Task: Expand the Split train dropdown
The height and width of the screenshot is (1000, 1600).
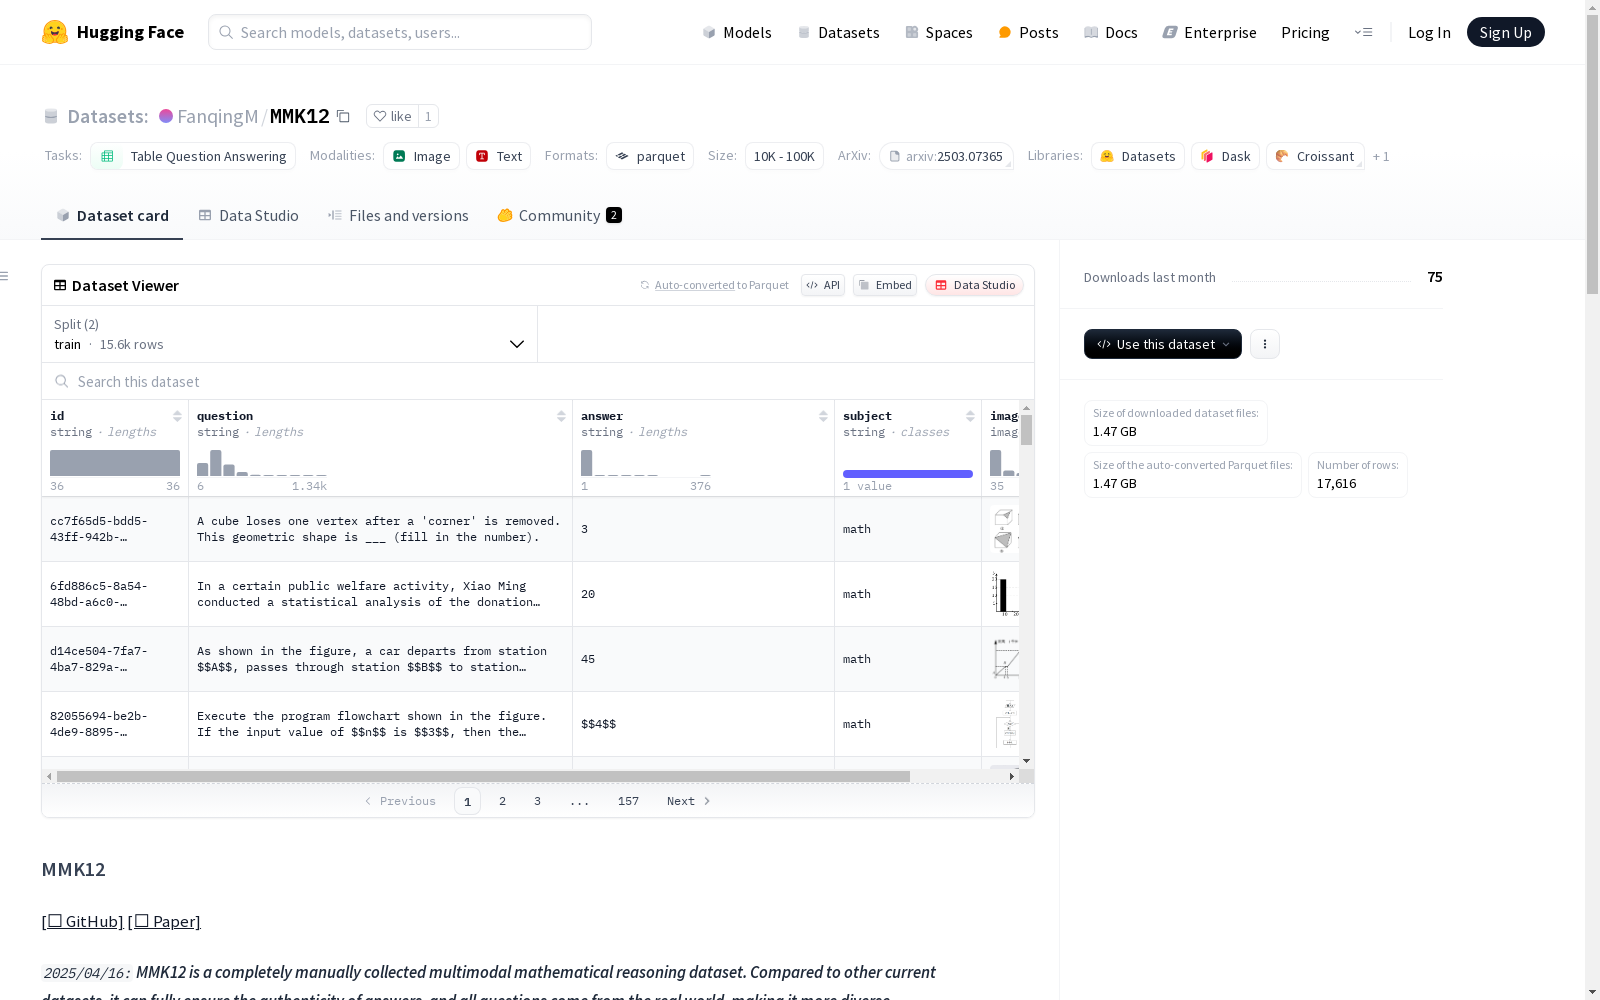Action: pos(290,334)
